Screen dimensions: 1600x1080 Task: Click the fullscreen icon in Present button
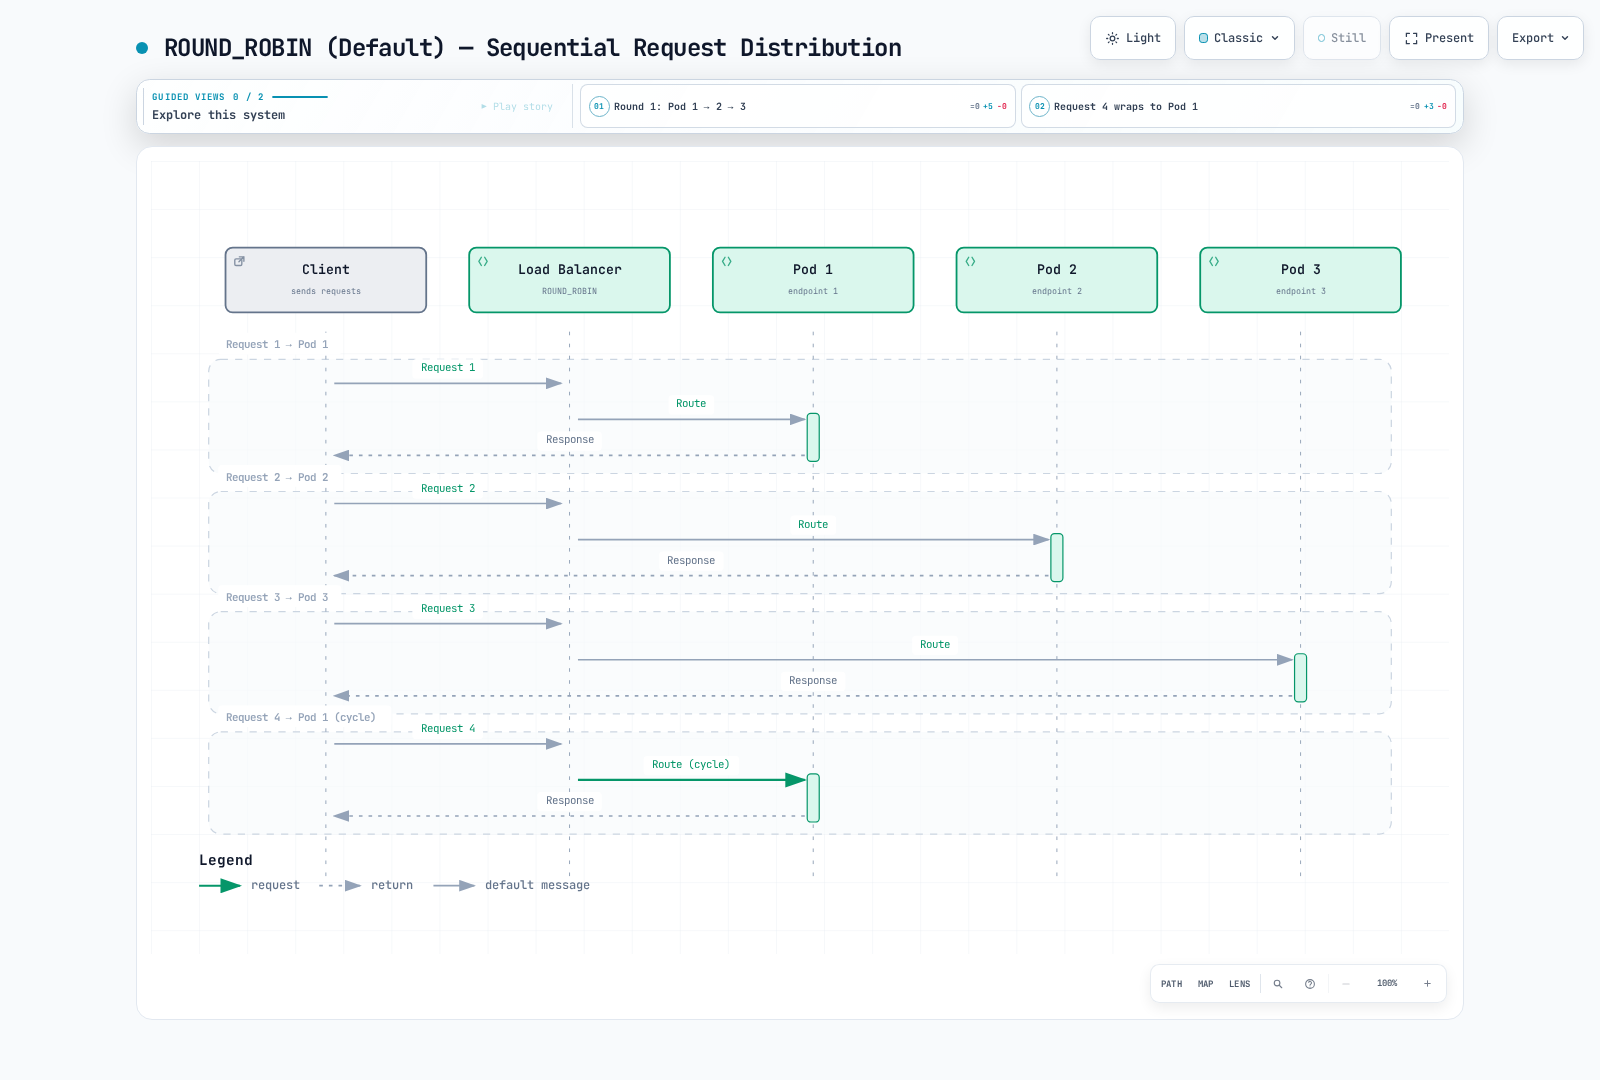[x=1411, y=38]
